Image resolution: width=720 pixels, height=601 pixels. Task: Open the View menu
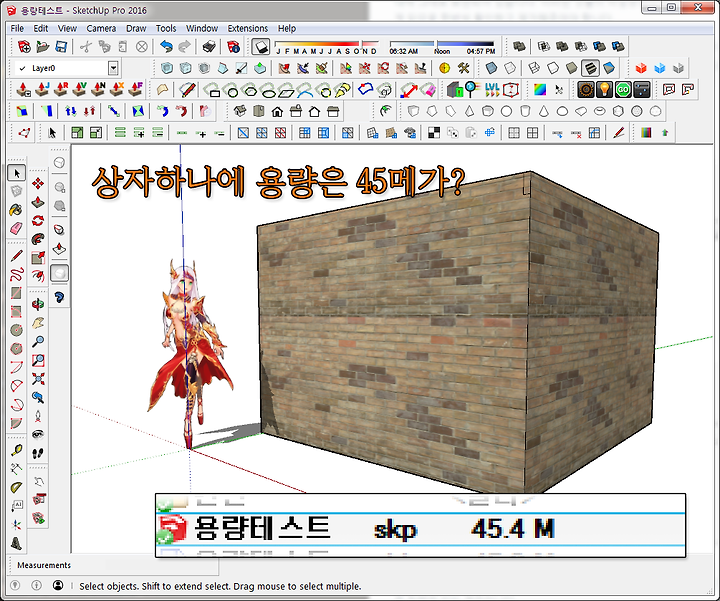click(67, 28)
